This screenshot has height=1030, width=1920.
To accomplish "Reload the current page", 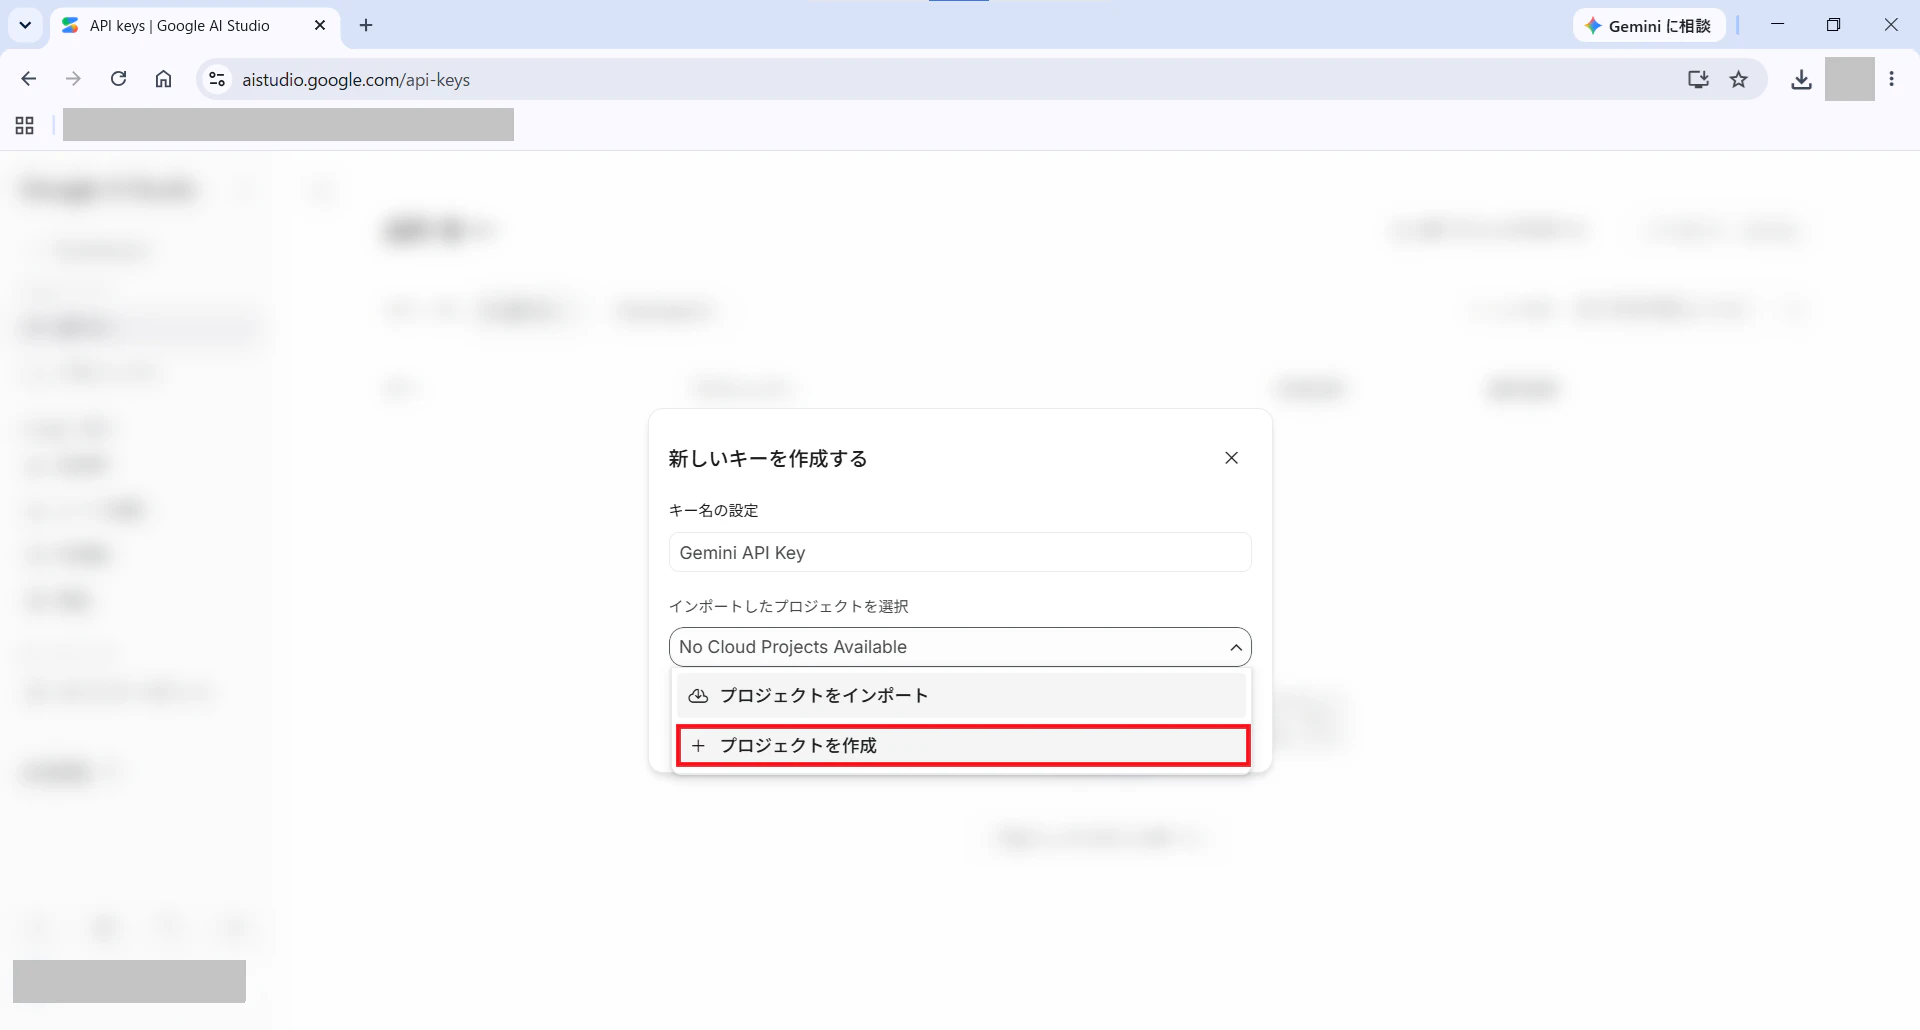I will [x=118, y=79].
